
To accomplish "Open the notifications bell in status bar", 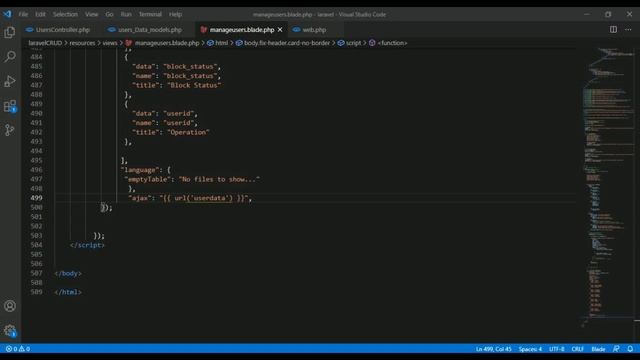I will click(x=630, y=349).
